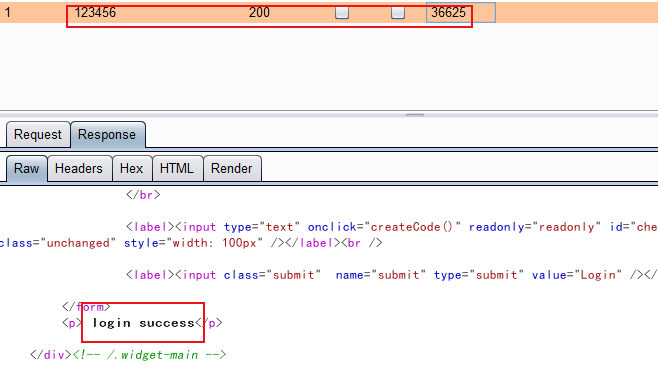Click the closing </br> tag line
This screenshot has height=371, width=658.
coord(143,195)
